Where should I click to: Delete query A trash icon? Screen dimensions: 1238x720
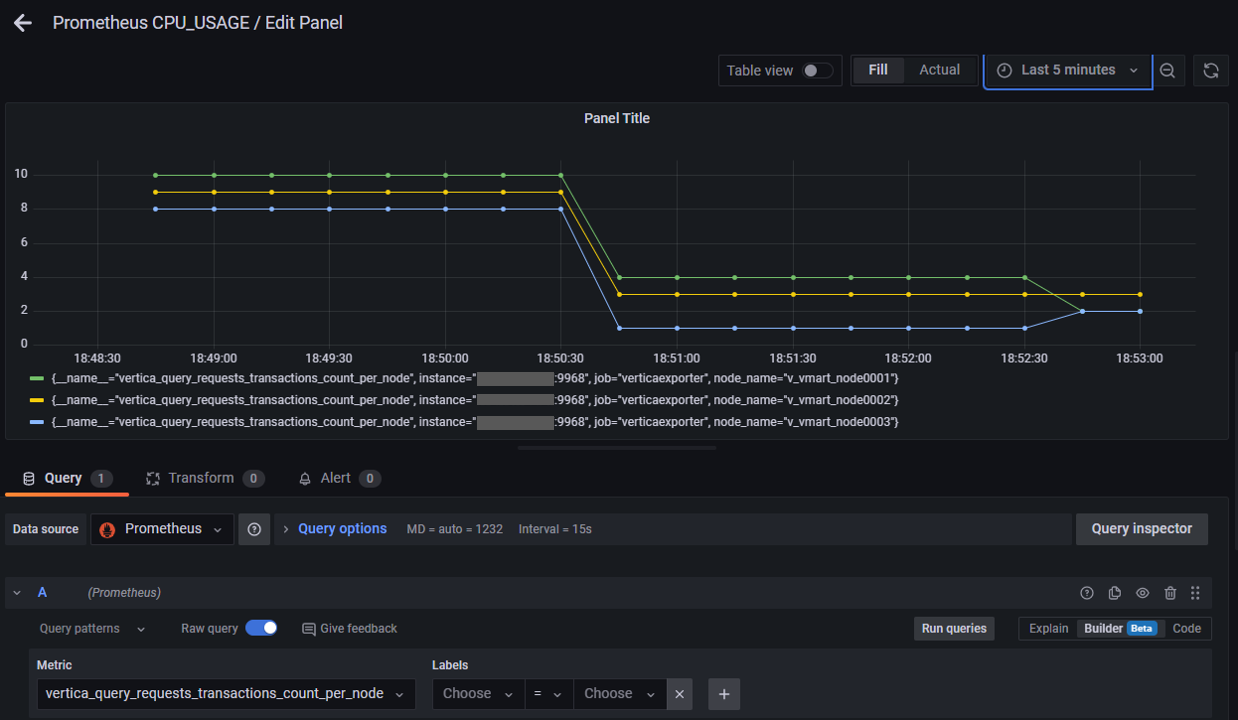click(x=1170, y=593)
